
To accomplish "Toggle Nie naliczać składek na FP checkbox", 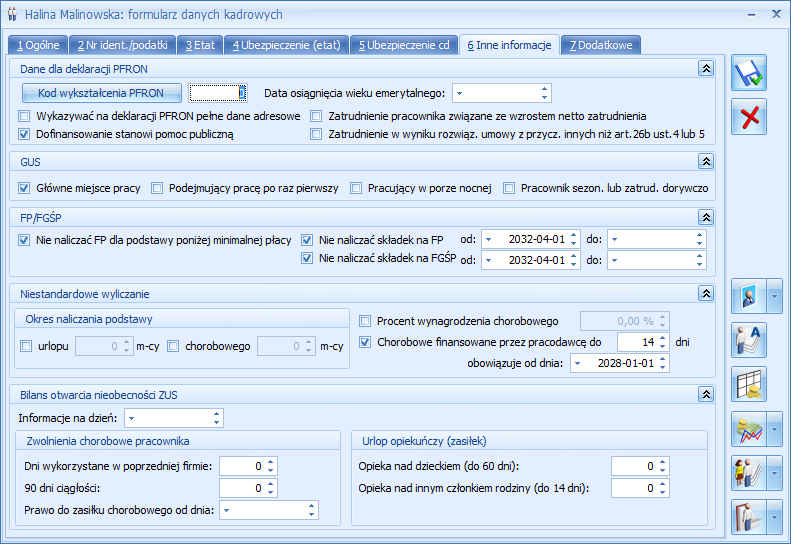I will pyautogui.click(x=307, y=240).
